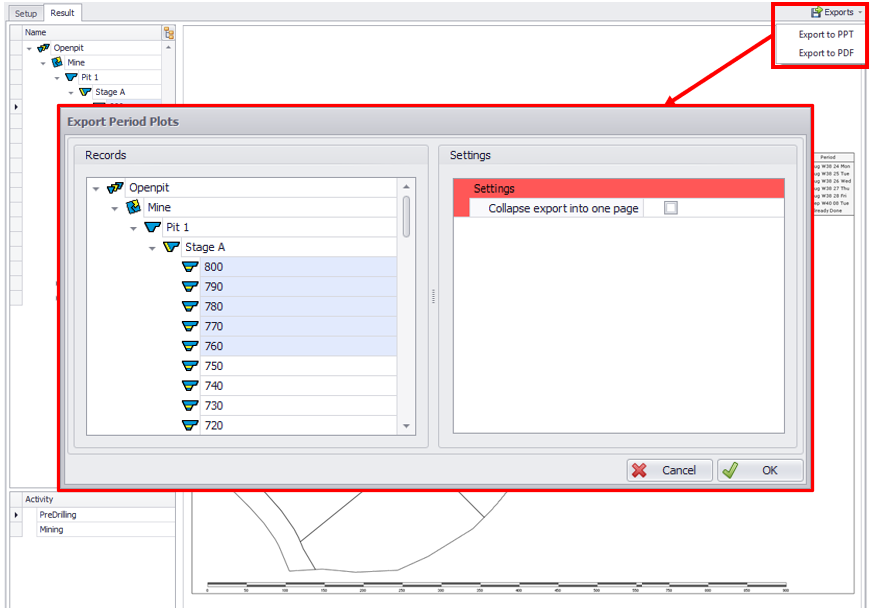Select the 740 bench row
The height and width of the screenshot is (608, 870).
pos(299,386)
